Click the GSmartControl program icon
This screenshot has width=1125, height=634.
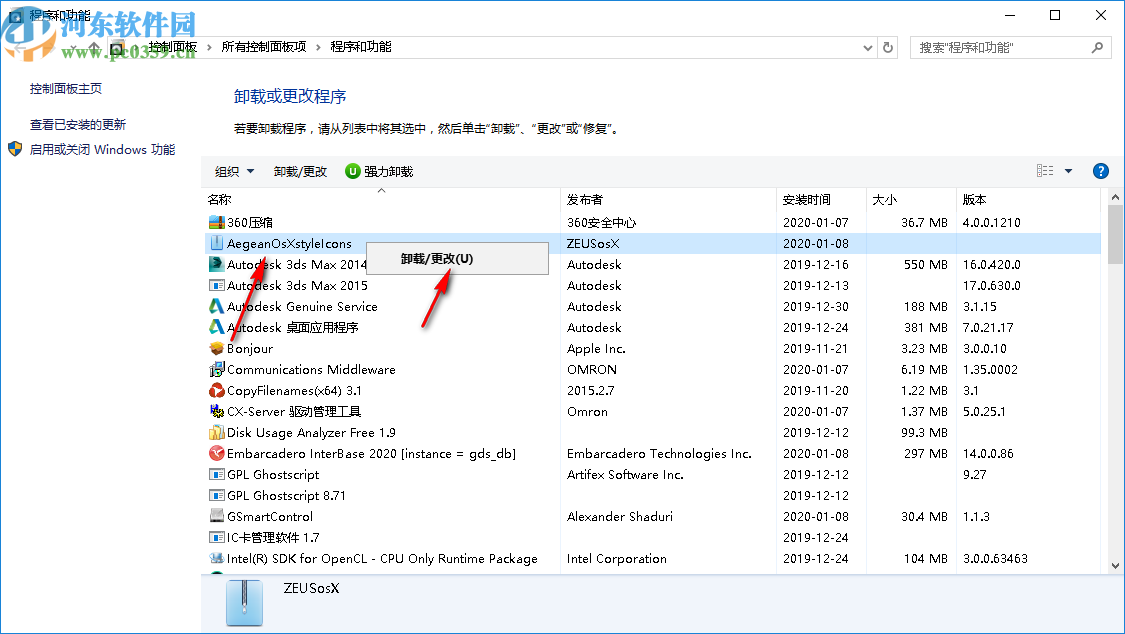point(216,516)
